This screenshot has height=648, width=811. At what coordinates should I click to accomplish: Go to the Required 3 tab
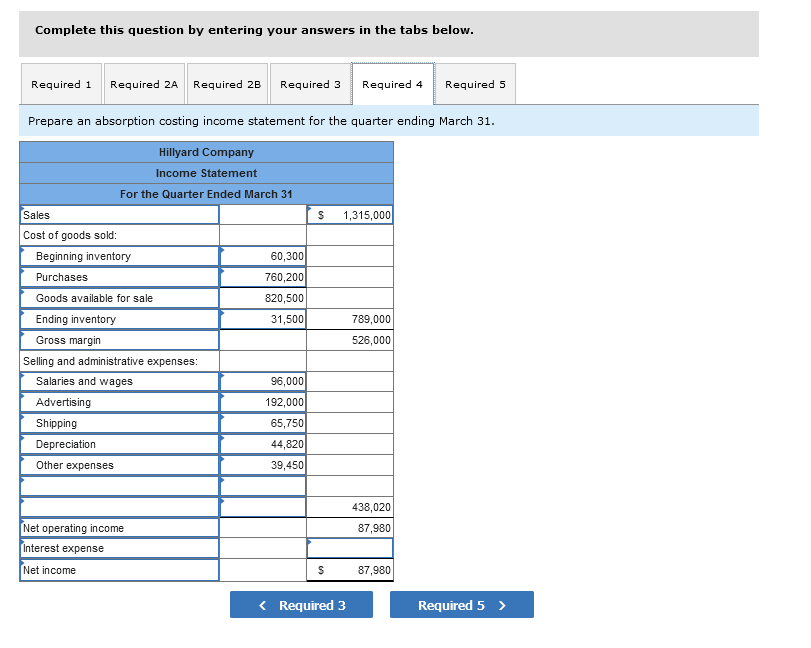(310, 84)
